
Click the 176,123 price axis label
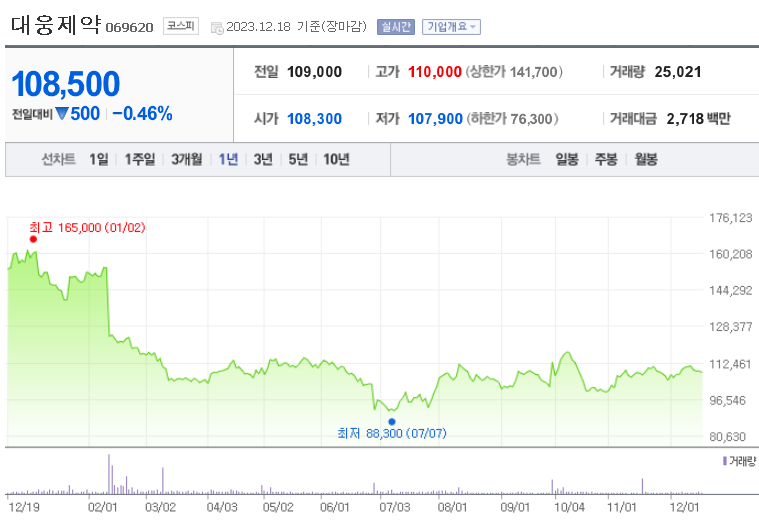click(730, 218)
